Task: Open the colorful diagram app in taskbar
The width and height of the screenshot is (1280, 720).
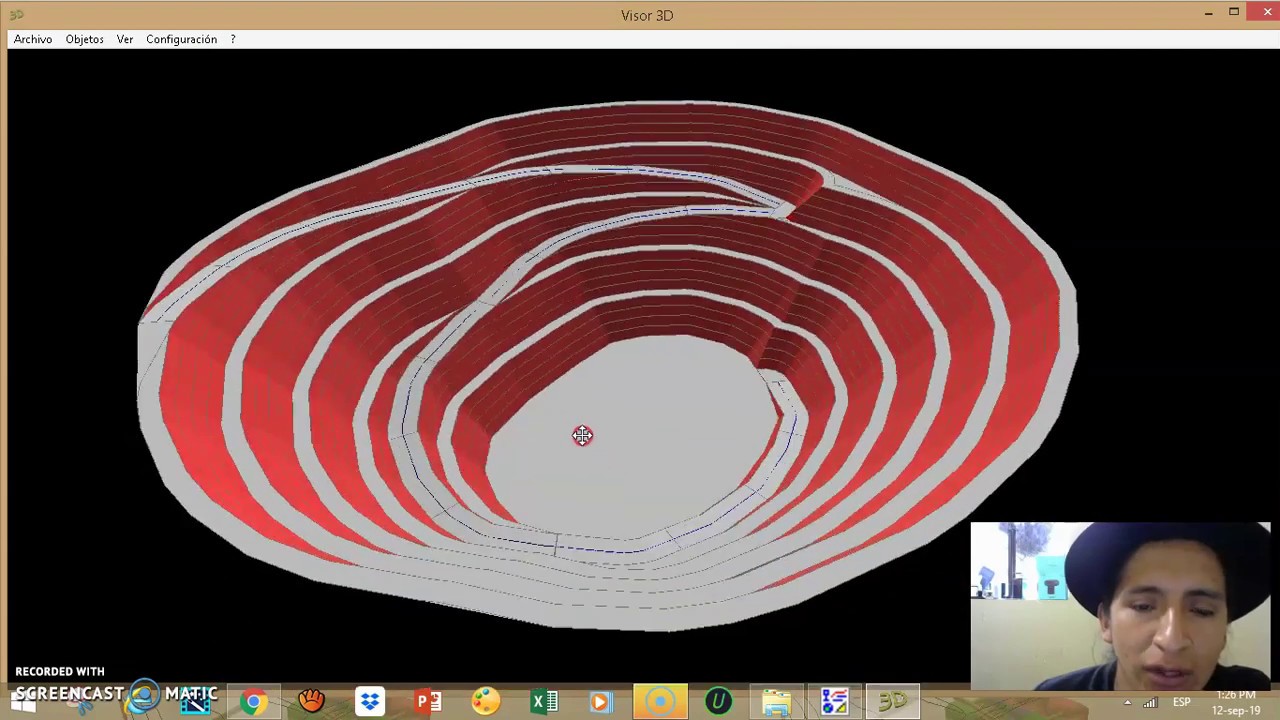Action: [834, 702]
